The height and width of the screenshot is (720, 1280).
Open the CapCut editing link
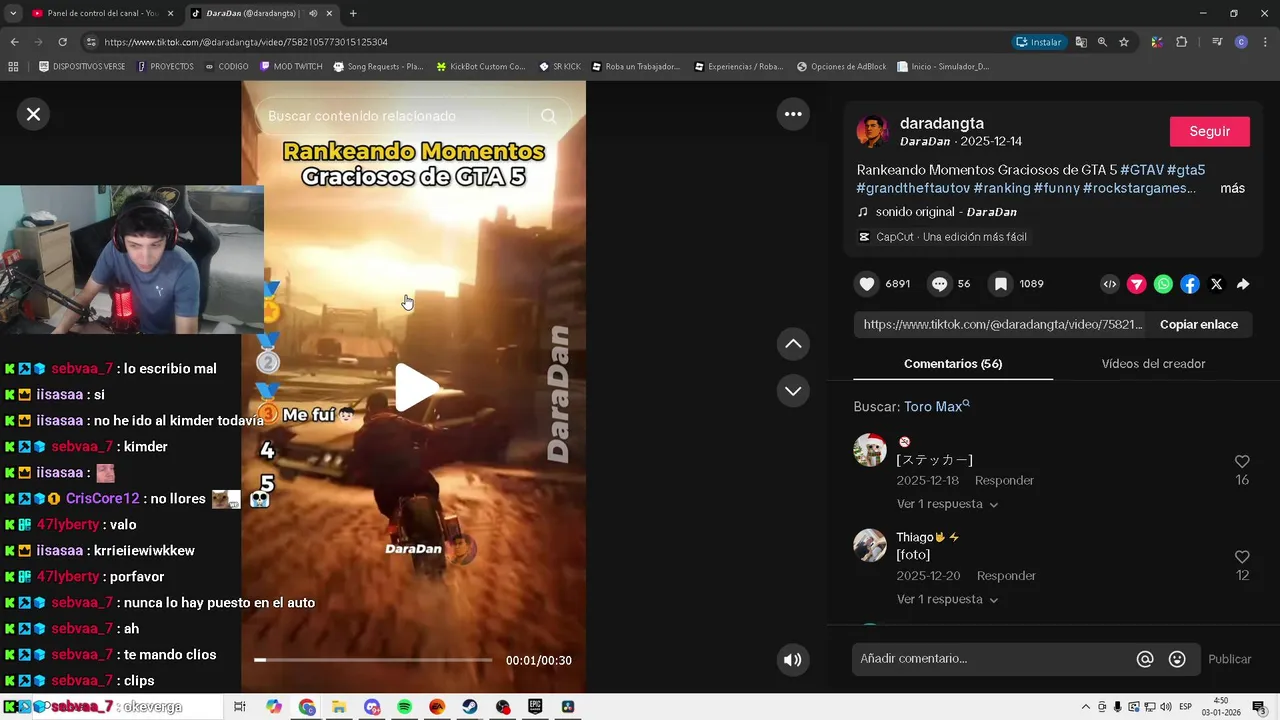(951, 237)
